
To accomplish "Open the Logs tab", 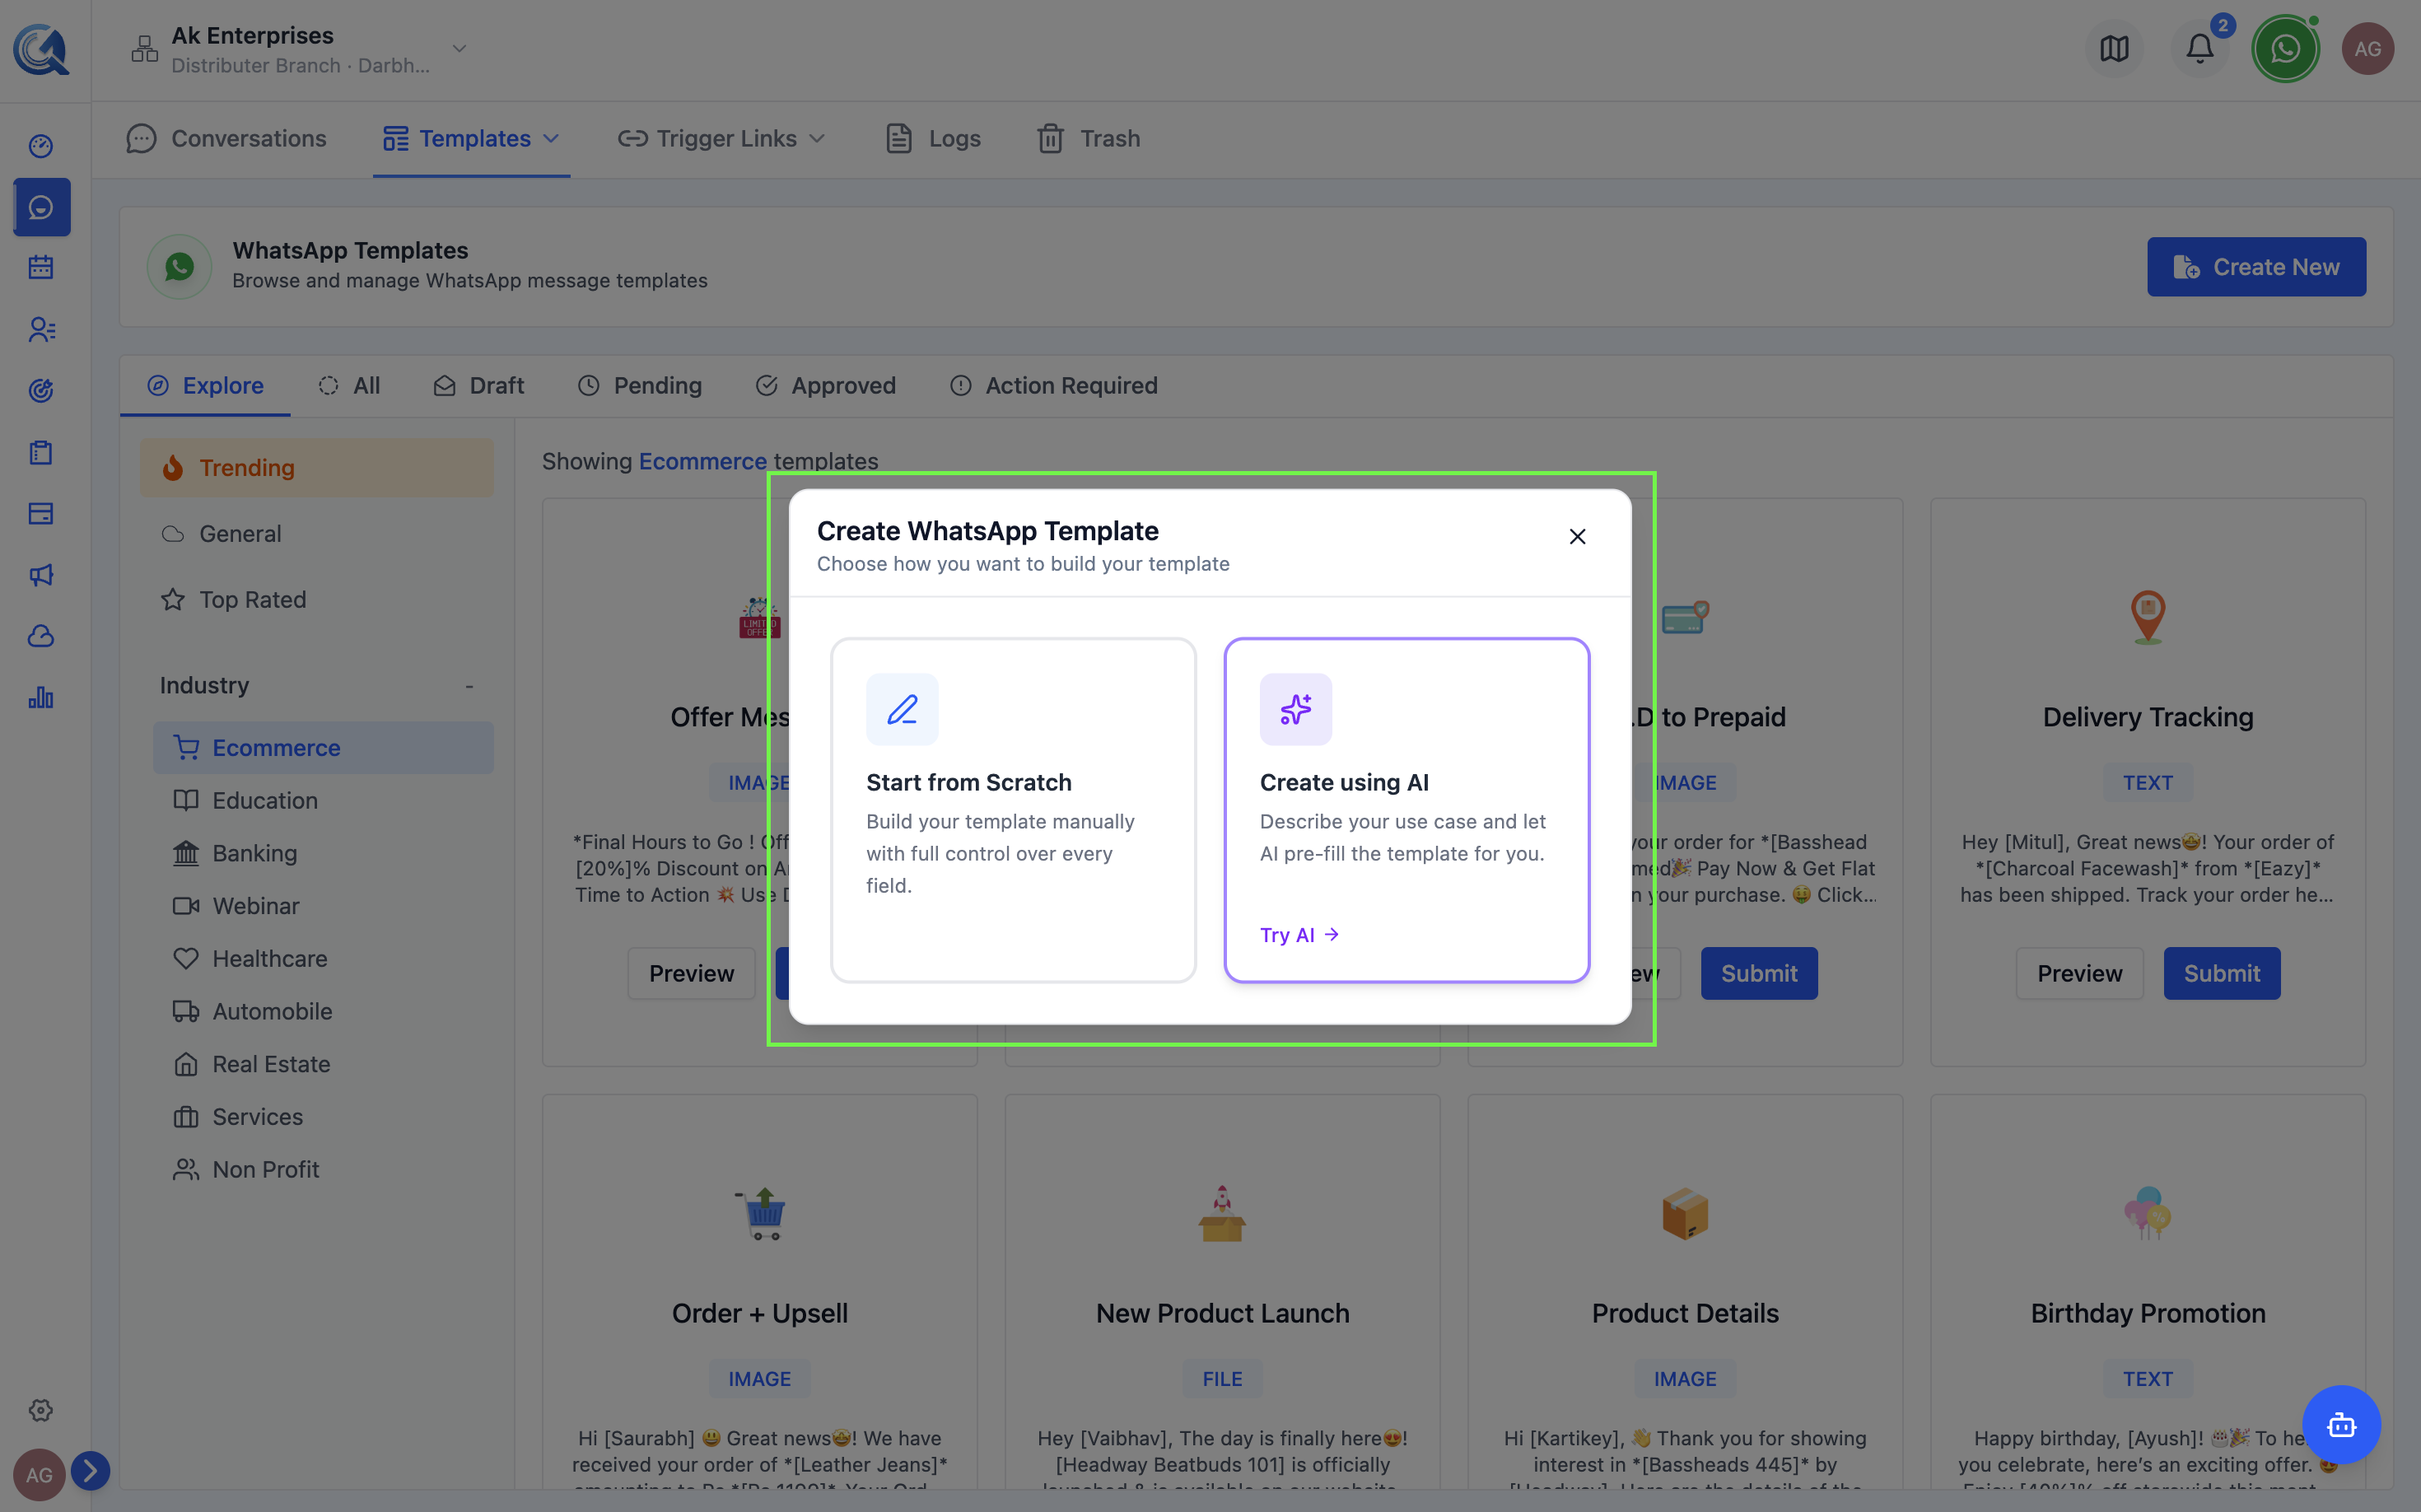I will 934,138.
